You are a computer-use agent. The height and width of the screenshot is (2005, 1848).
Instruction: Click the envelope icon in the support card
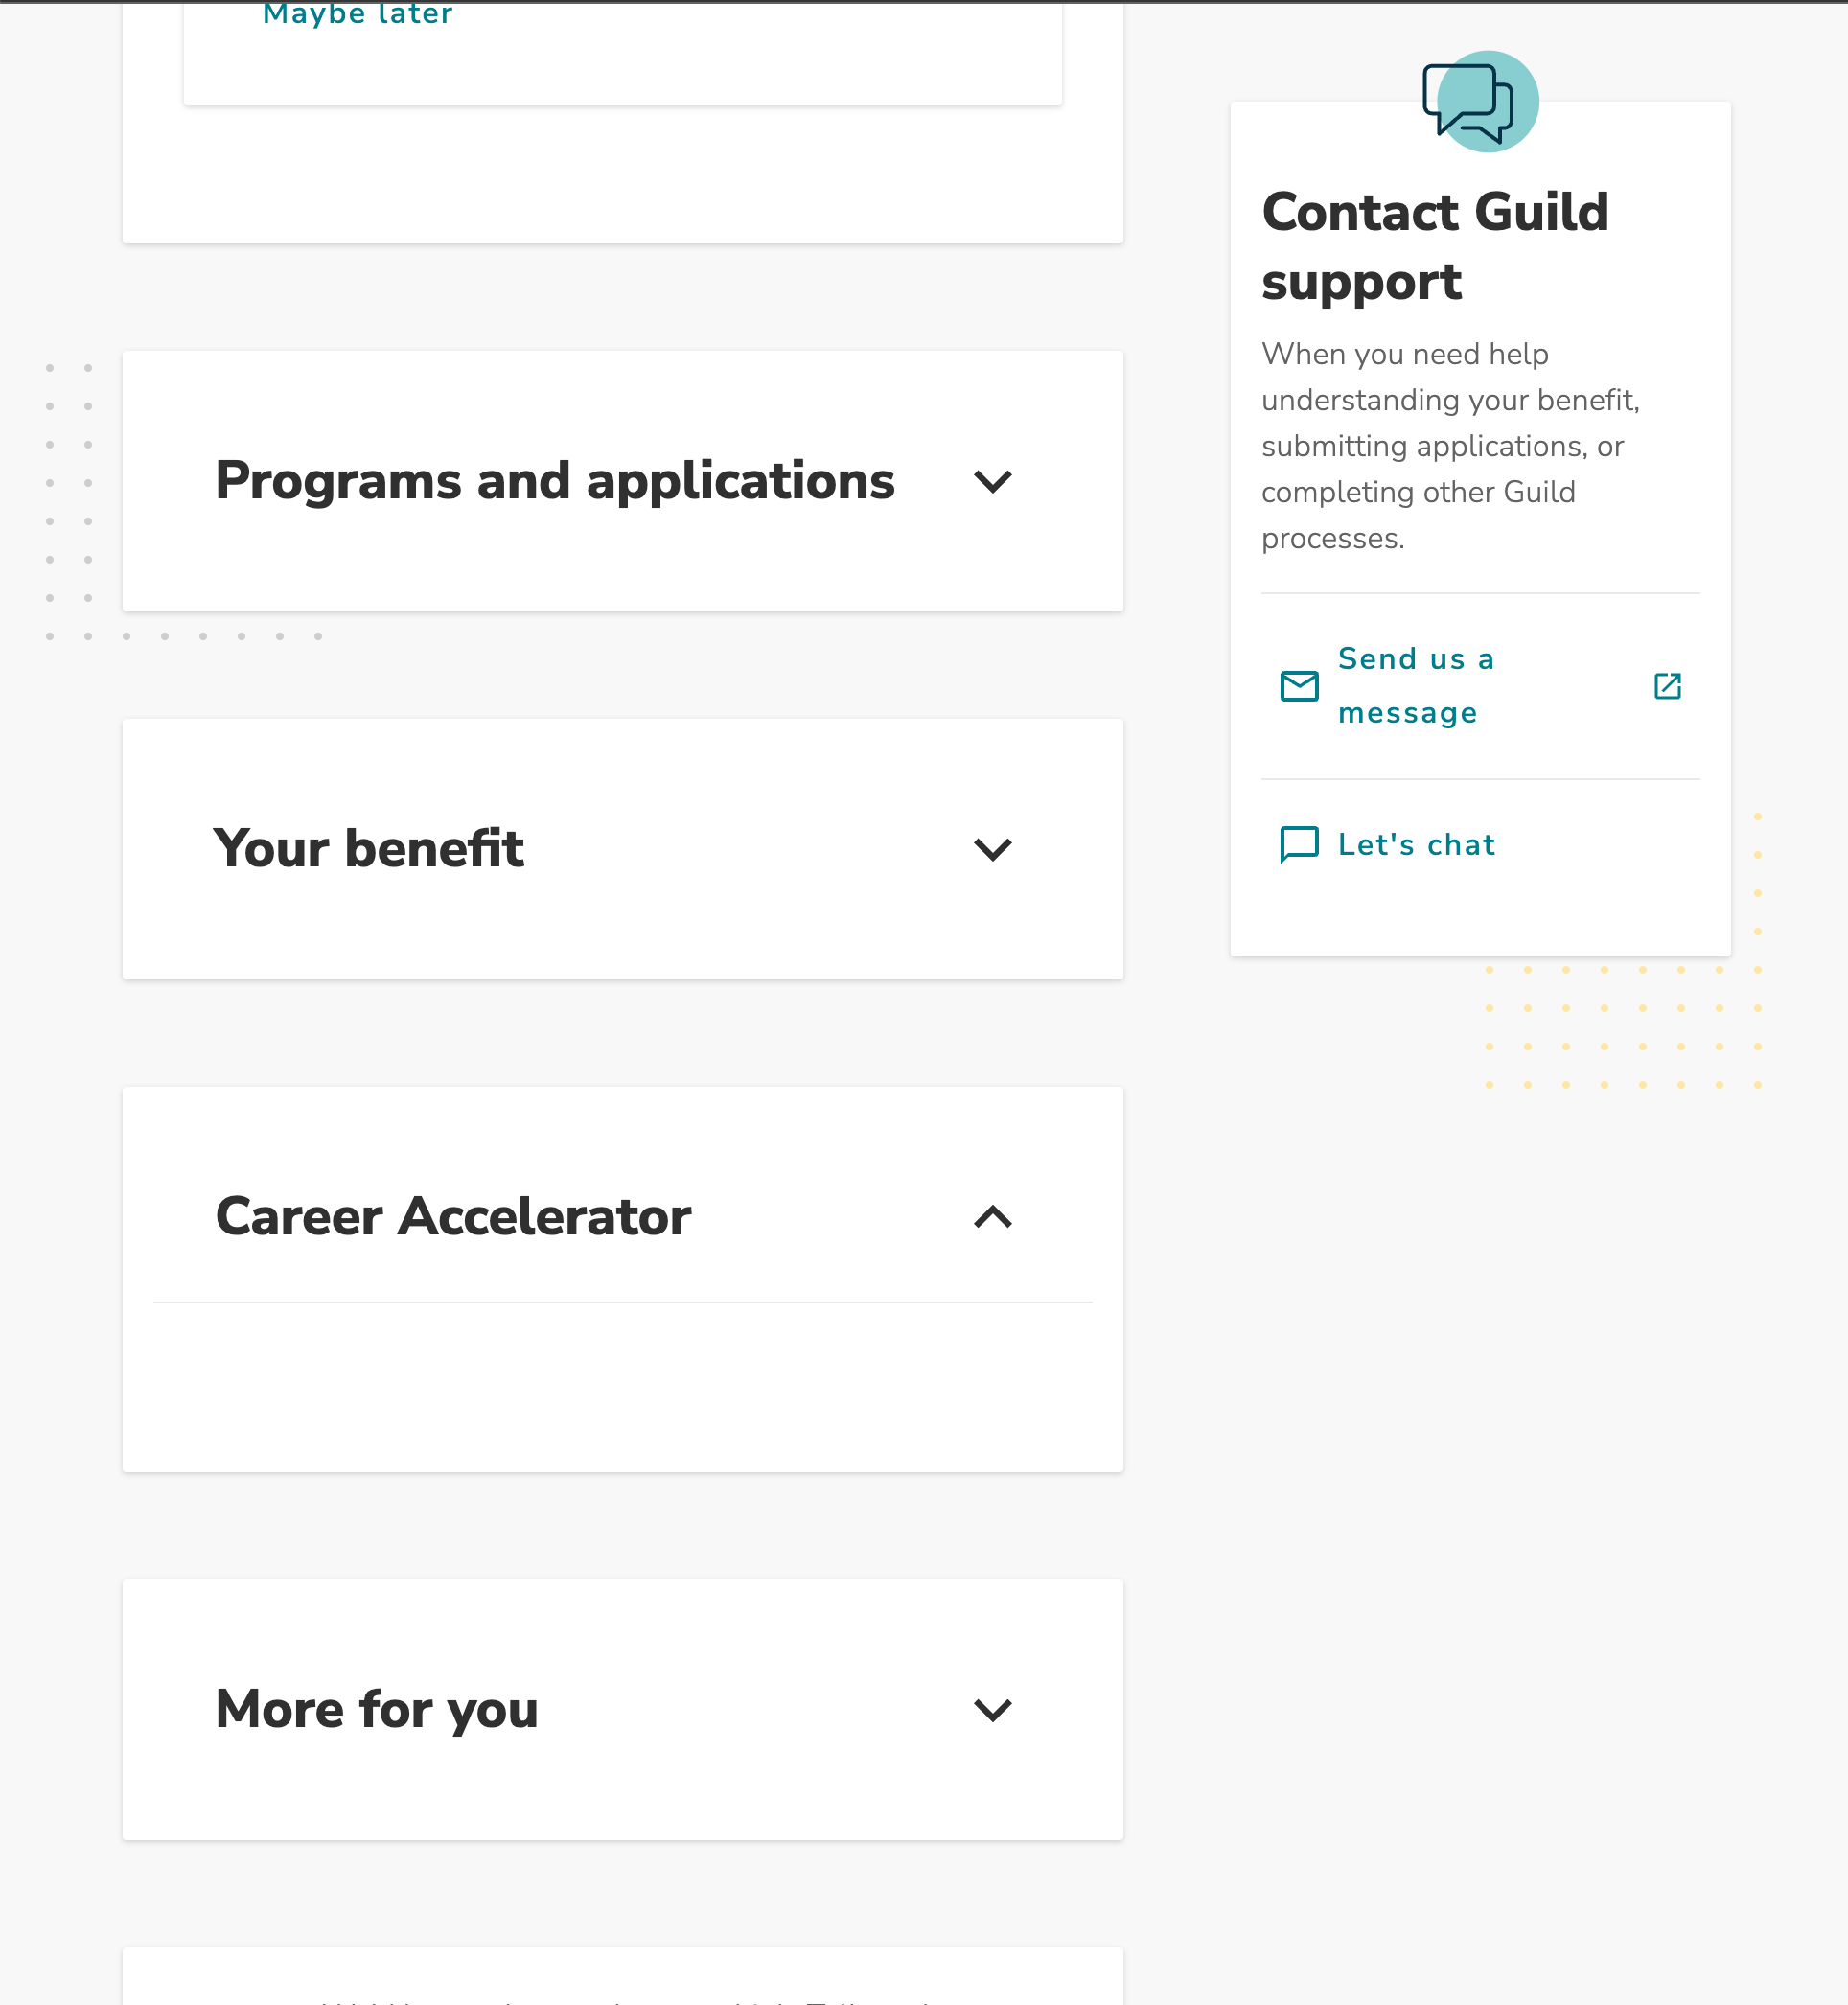(x=1299, y=686)
